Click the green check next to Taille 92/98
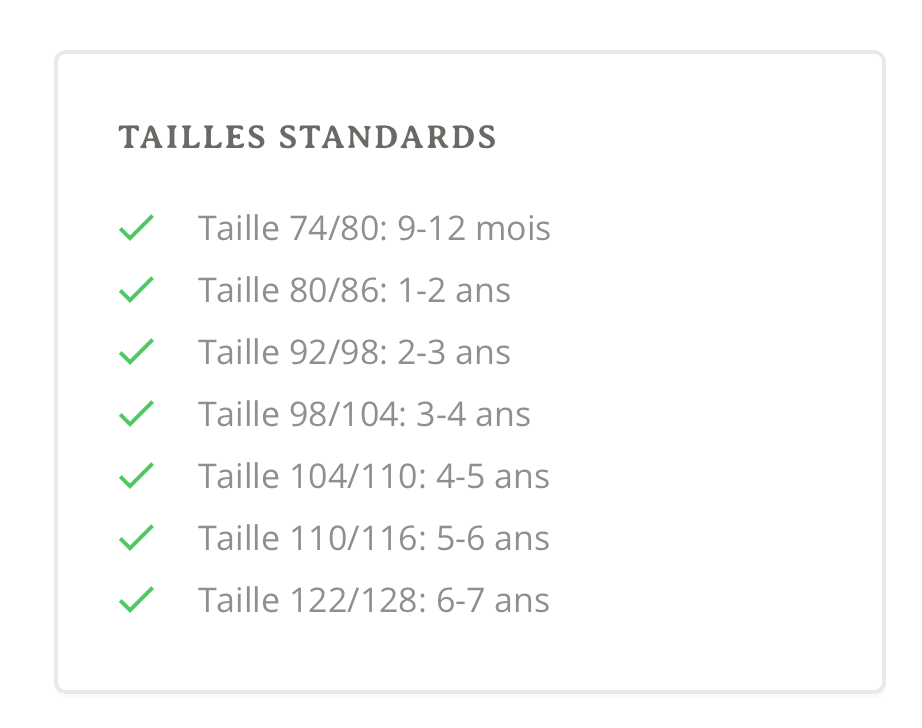The height and width of the screenshot is (728, 922). point(135,352)
